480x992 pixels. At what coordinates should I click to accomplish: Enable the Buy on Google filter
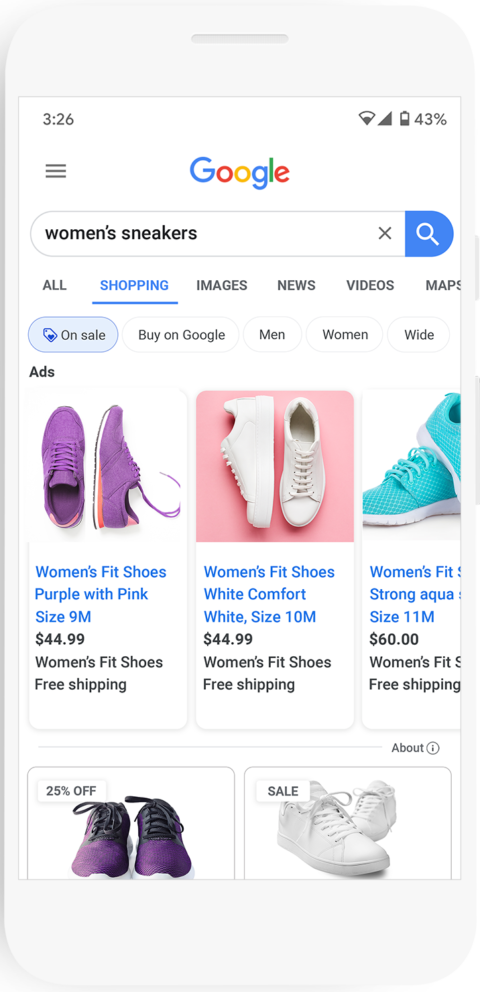[181, 335]
